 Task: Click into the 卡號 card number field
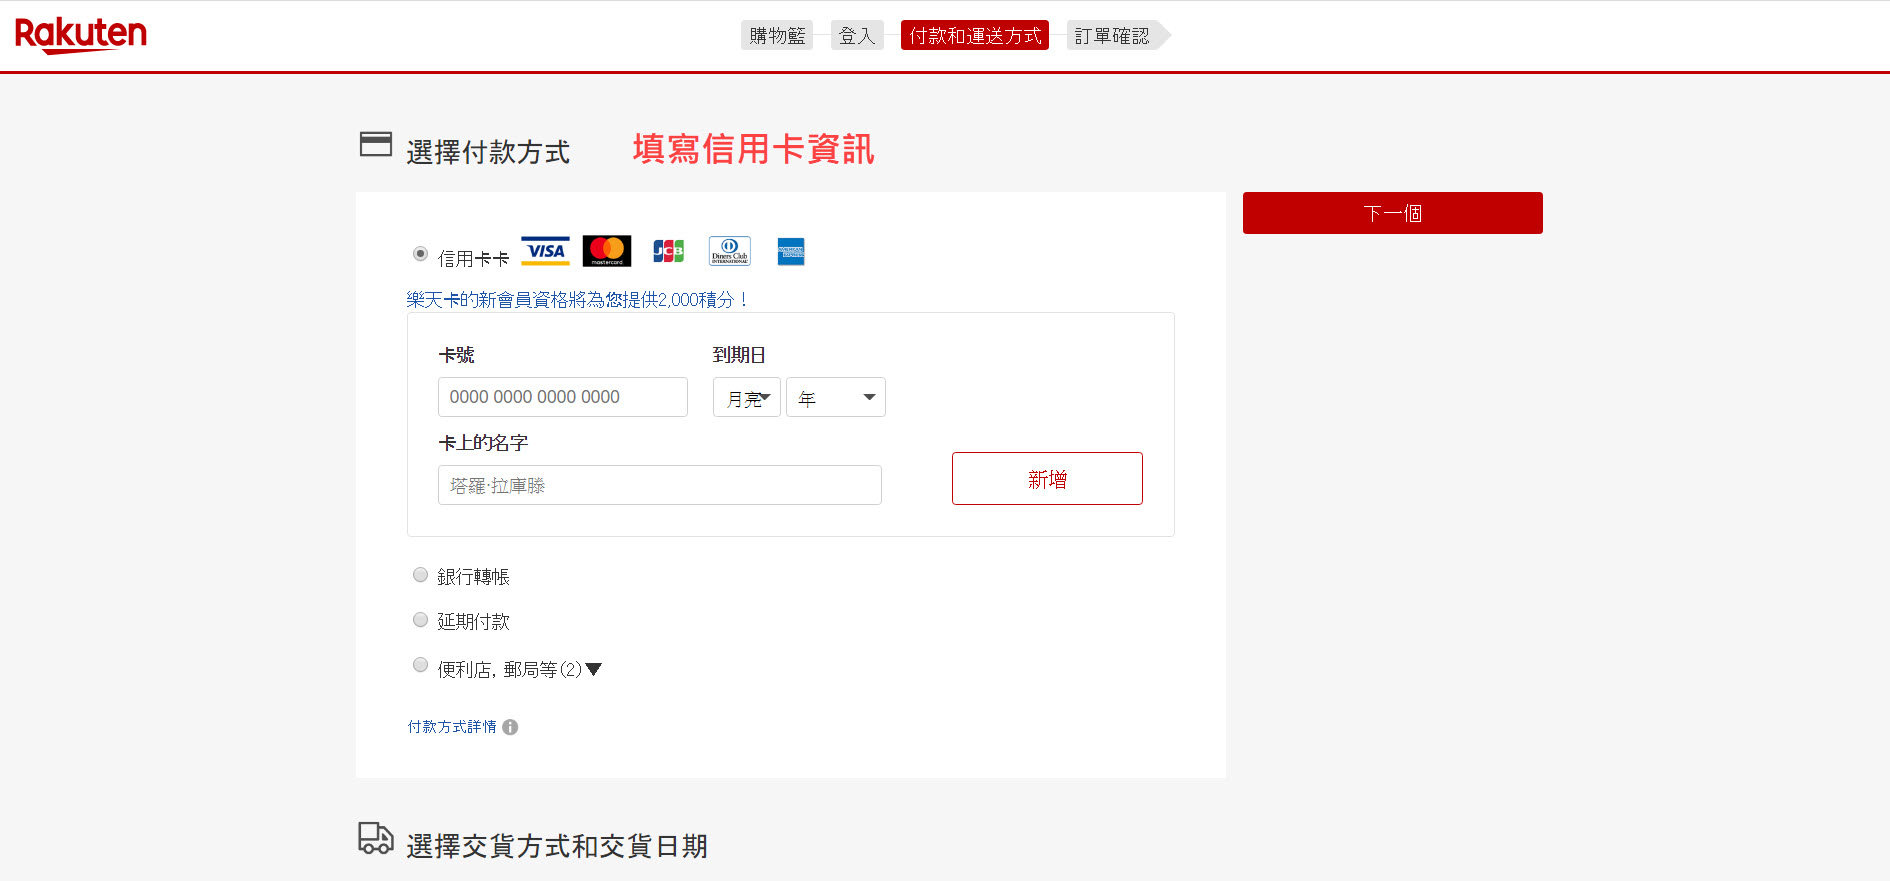[562, 397]
